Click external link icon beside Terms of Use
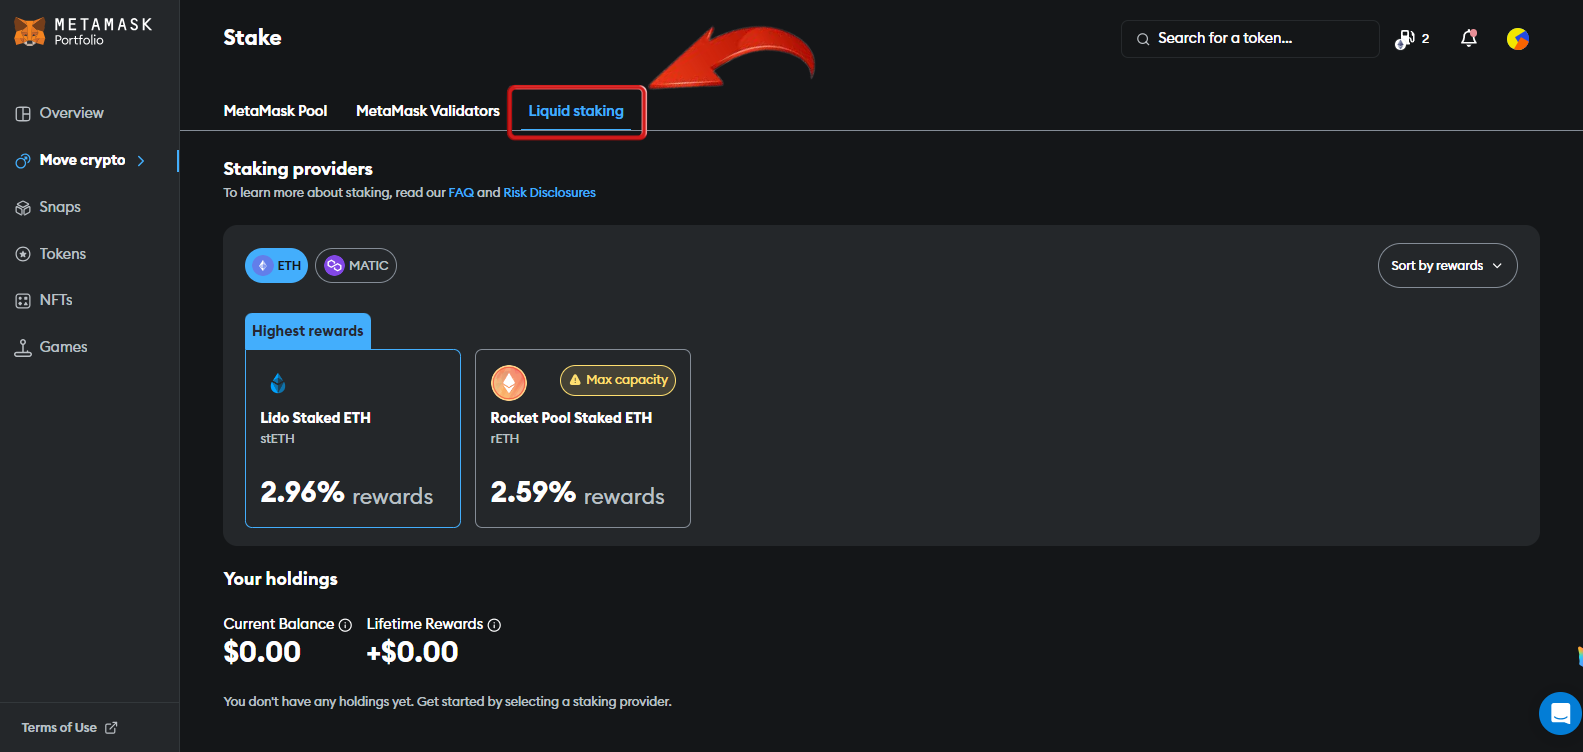Viewport: 1583px width, 752px height. point(111,728)
